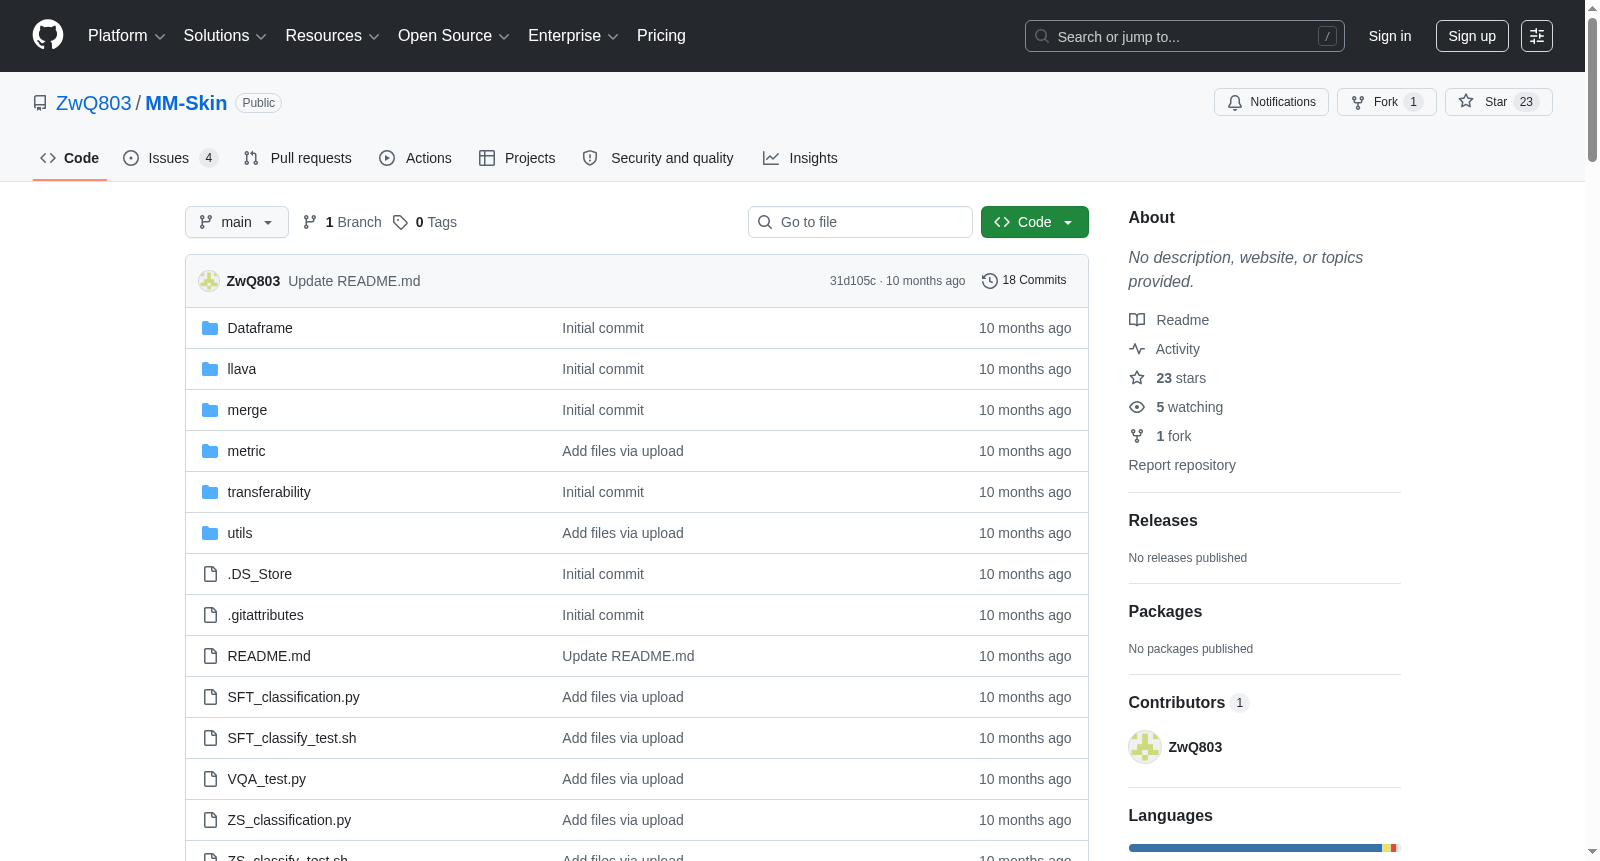Click the Report repository link

(x=1182, y=465)
